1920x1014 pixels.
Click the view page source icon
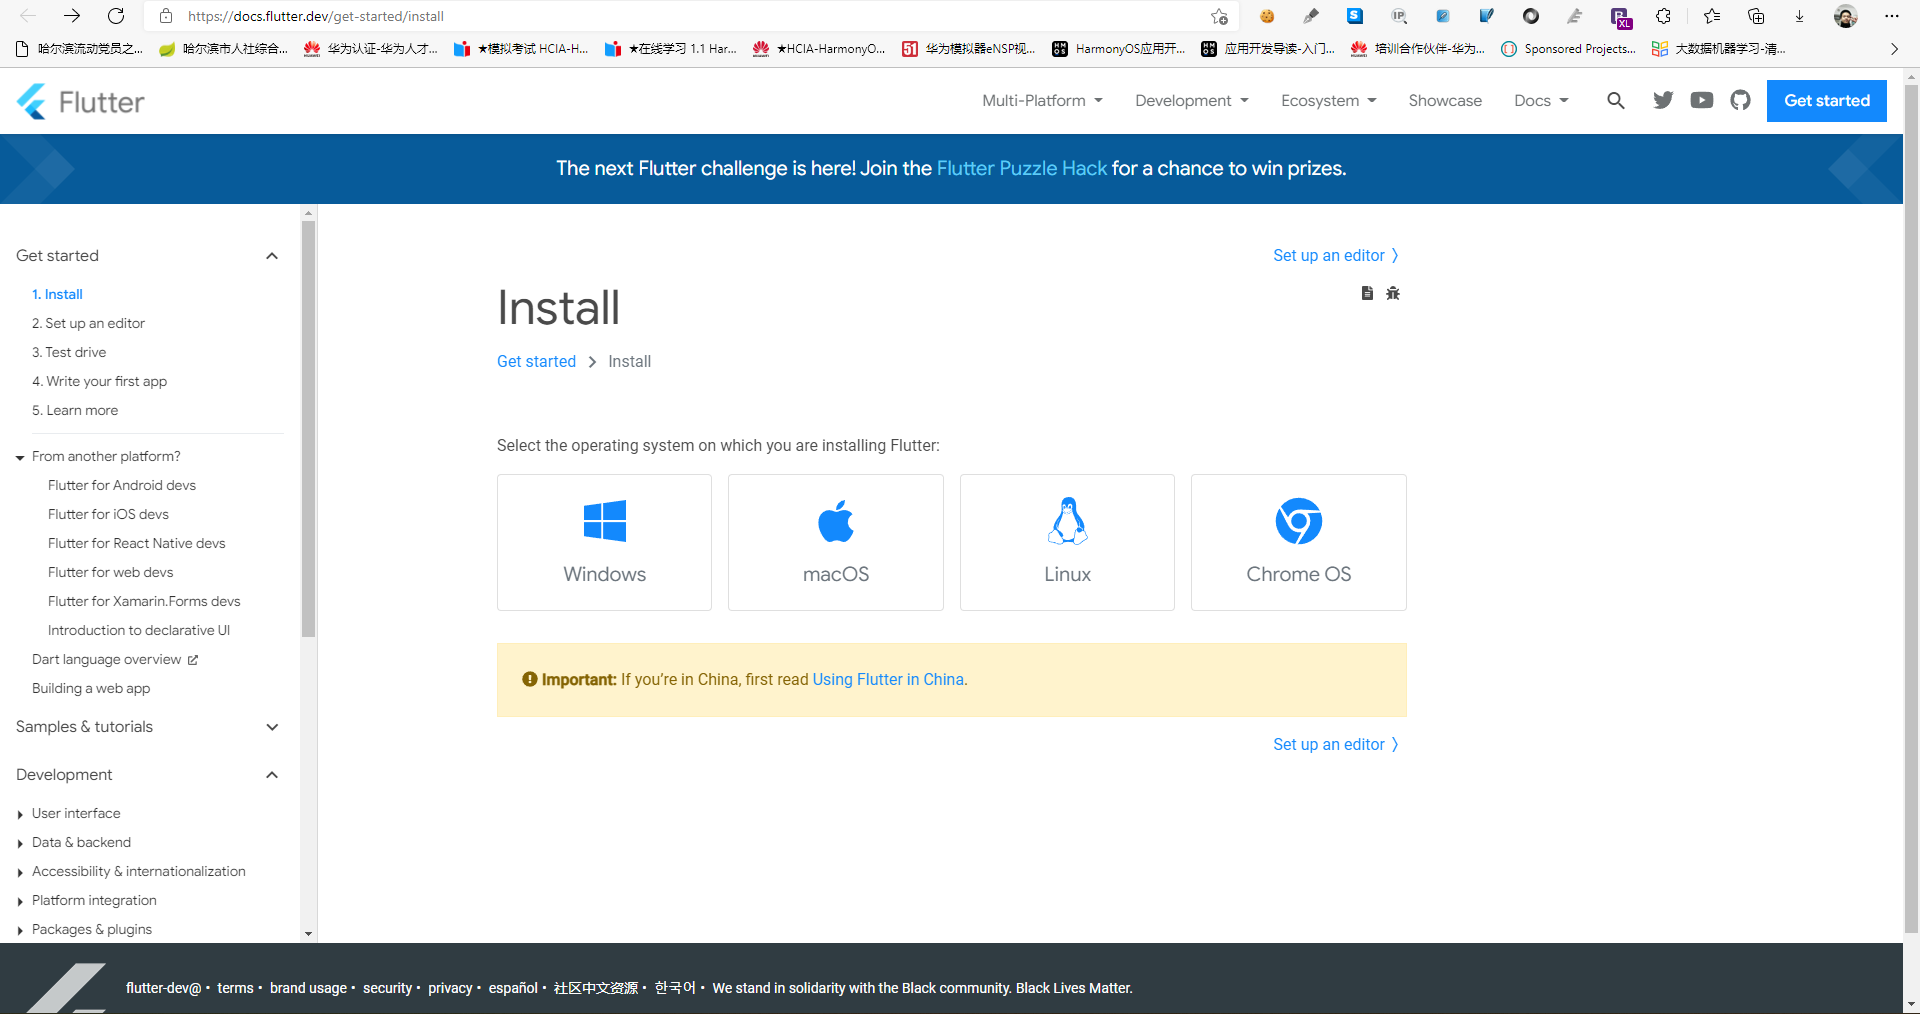tap(1367, 293)
